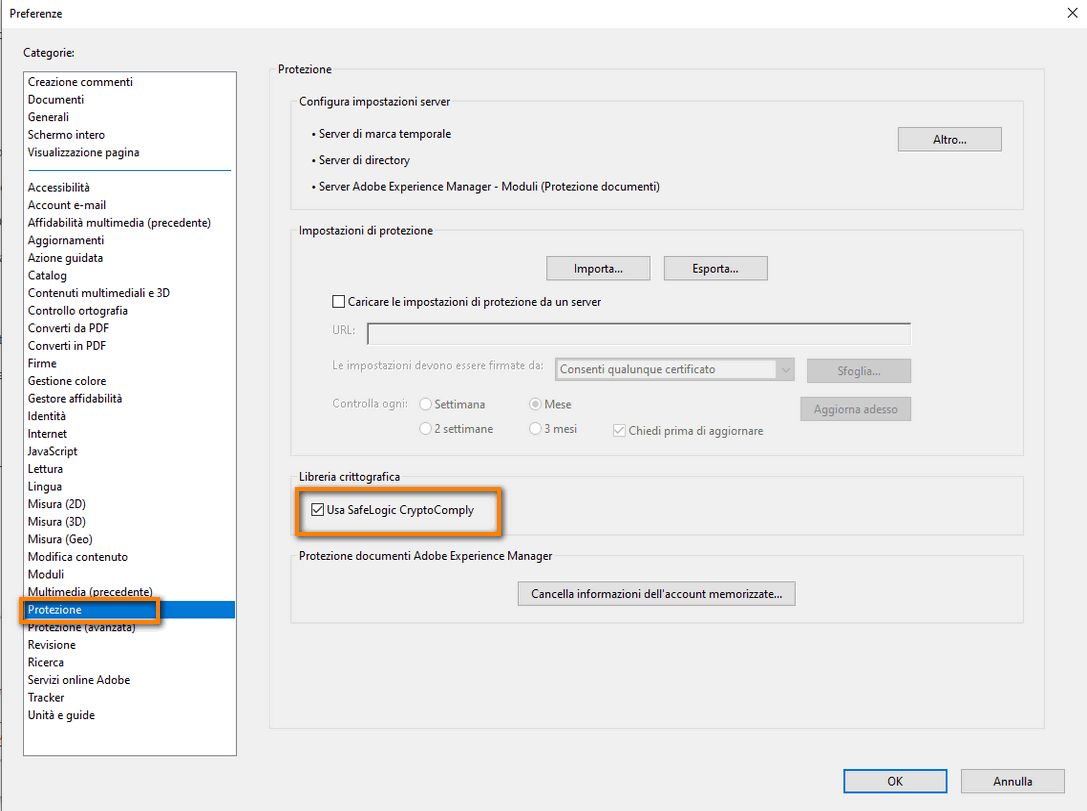Click Server di directory text
The width and height of the screenshot is (1087, 811).
364,160
